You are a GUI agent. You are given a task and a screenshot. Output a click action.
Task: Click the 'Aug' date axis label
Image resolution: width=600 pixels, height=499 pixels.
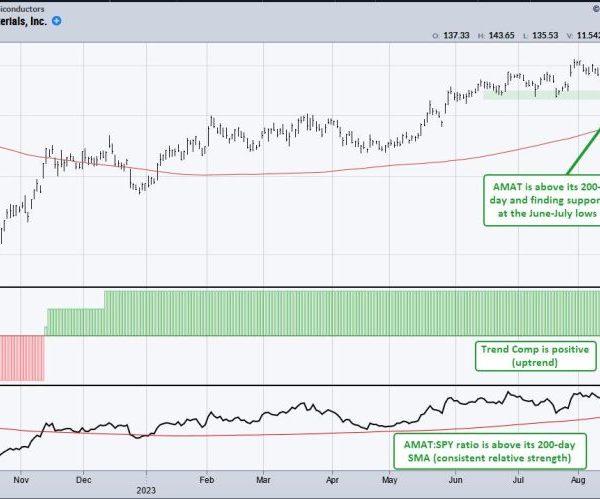tap(578, 480)
